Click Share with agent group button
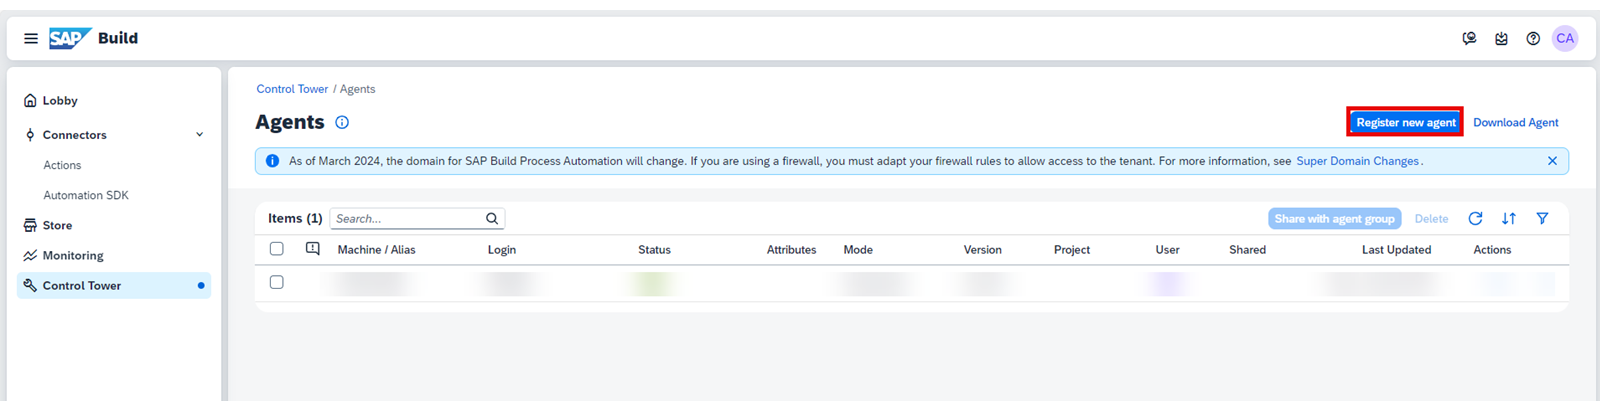Image resolution: width=1600 pixels, height=411 pixels. point(1334,218)
